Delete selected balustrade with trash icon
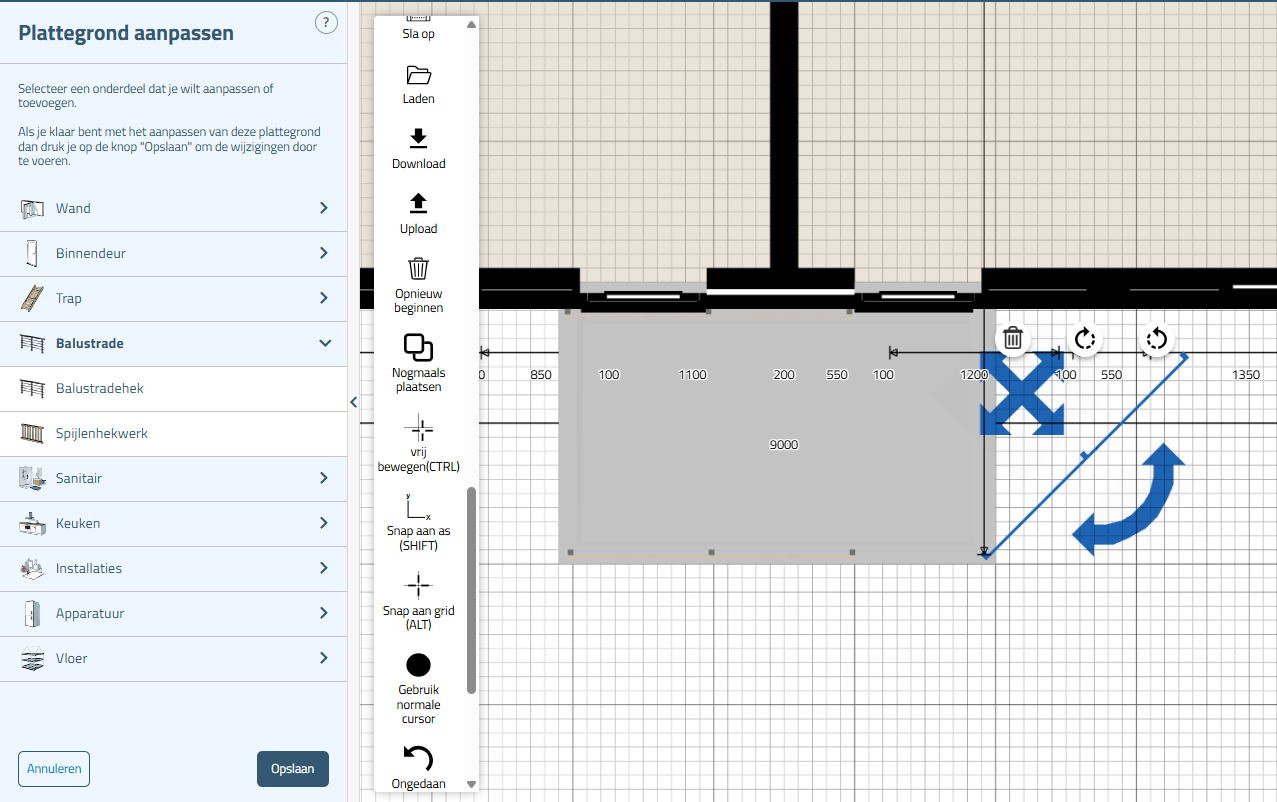1277x802 pixels. [x=1012, y=338]
